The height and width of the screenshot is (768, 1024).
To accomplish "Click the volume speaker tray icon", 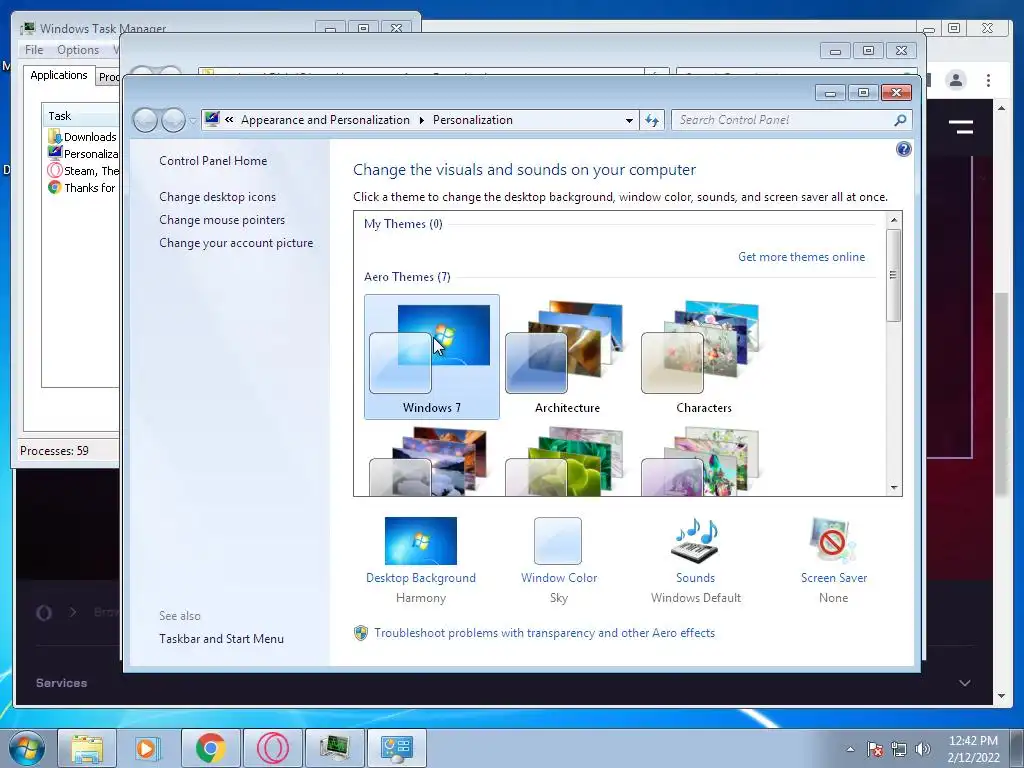I will 923,749.
